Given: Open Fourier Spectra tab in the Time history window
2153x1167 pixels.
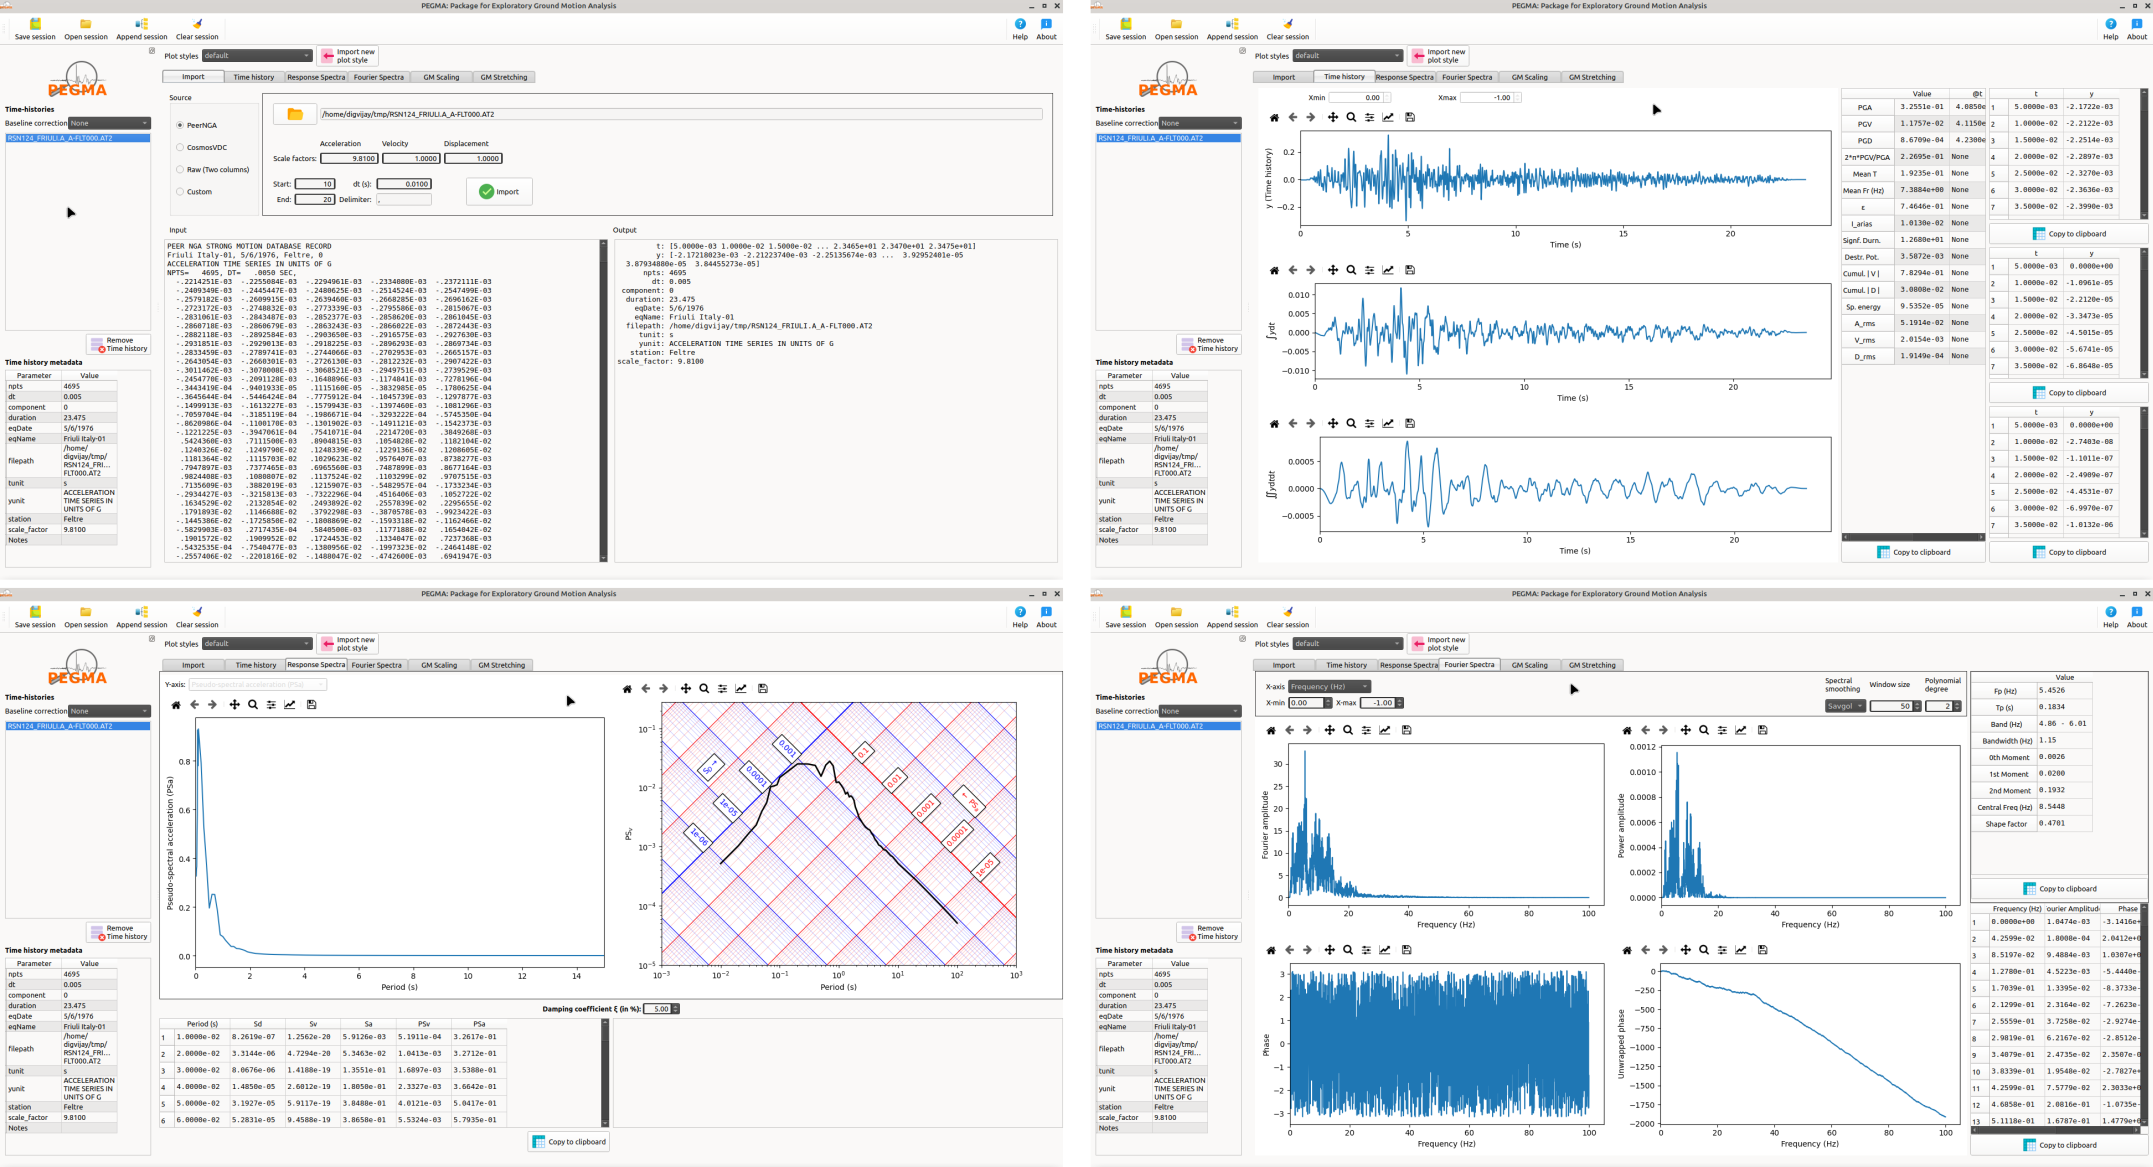Looking at the screenshot, I should (x=1467, y=77).
